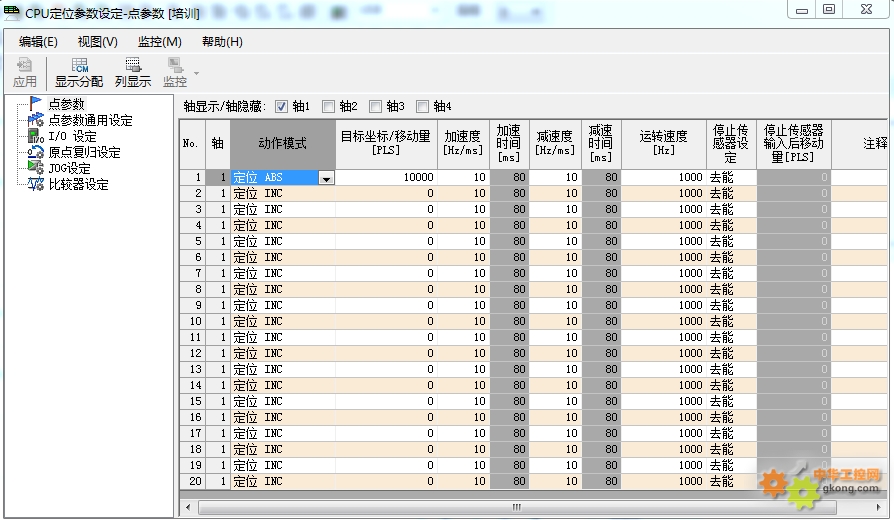This screenshot has width=894, height=520.
Task: Click 去能 cell in row 14
Action: tap(732, 385)
